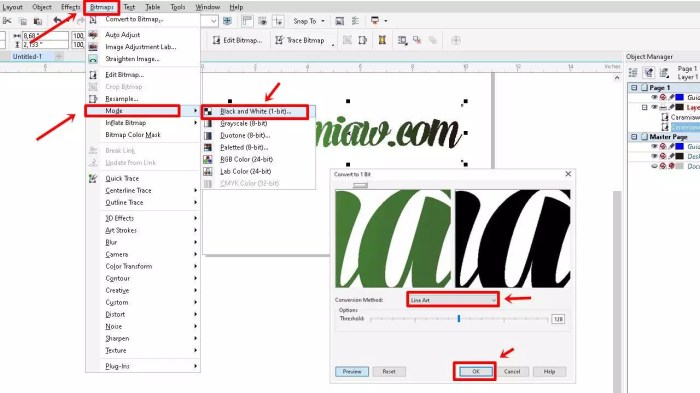Toggle the Show Rulers toolbar icon

pyautogui.click(x=247, y=21)
